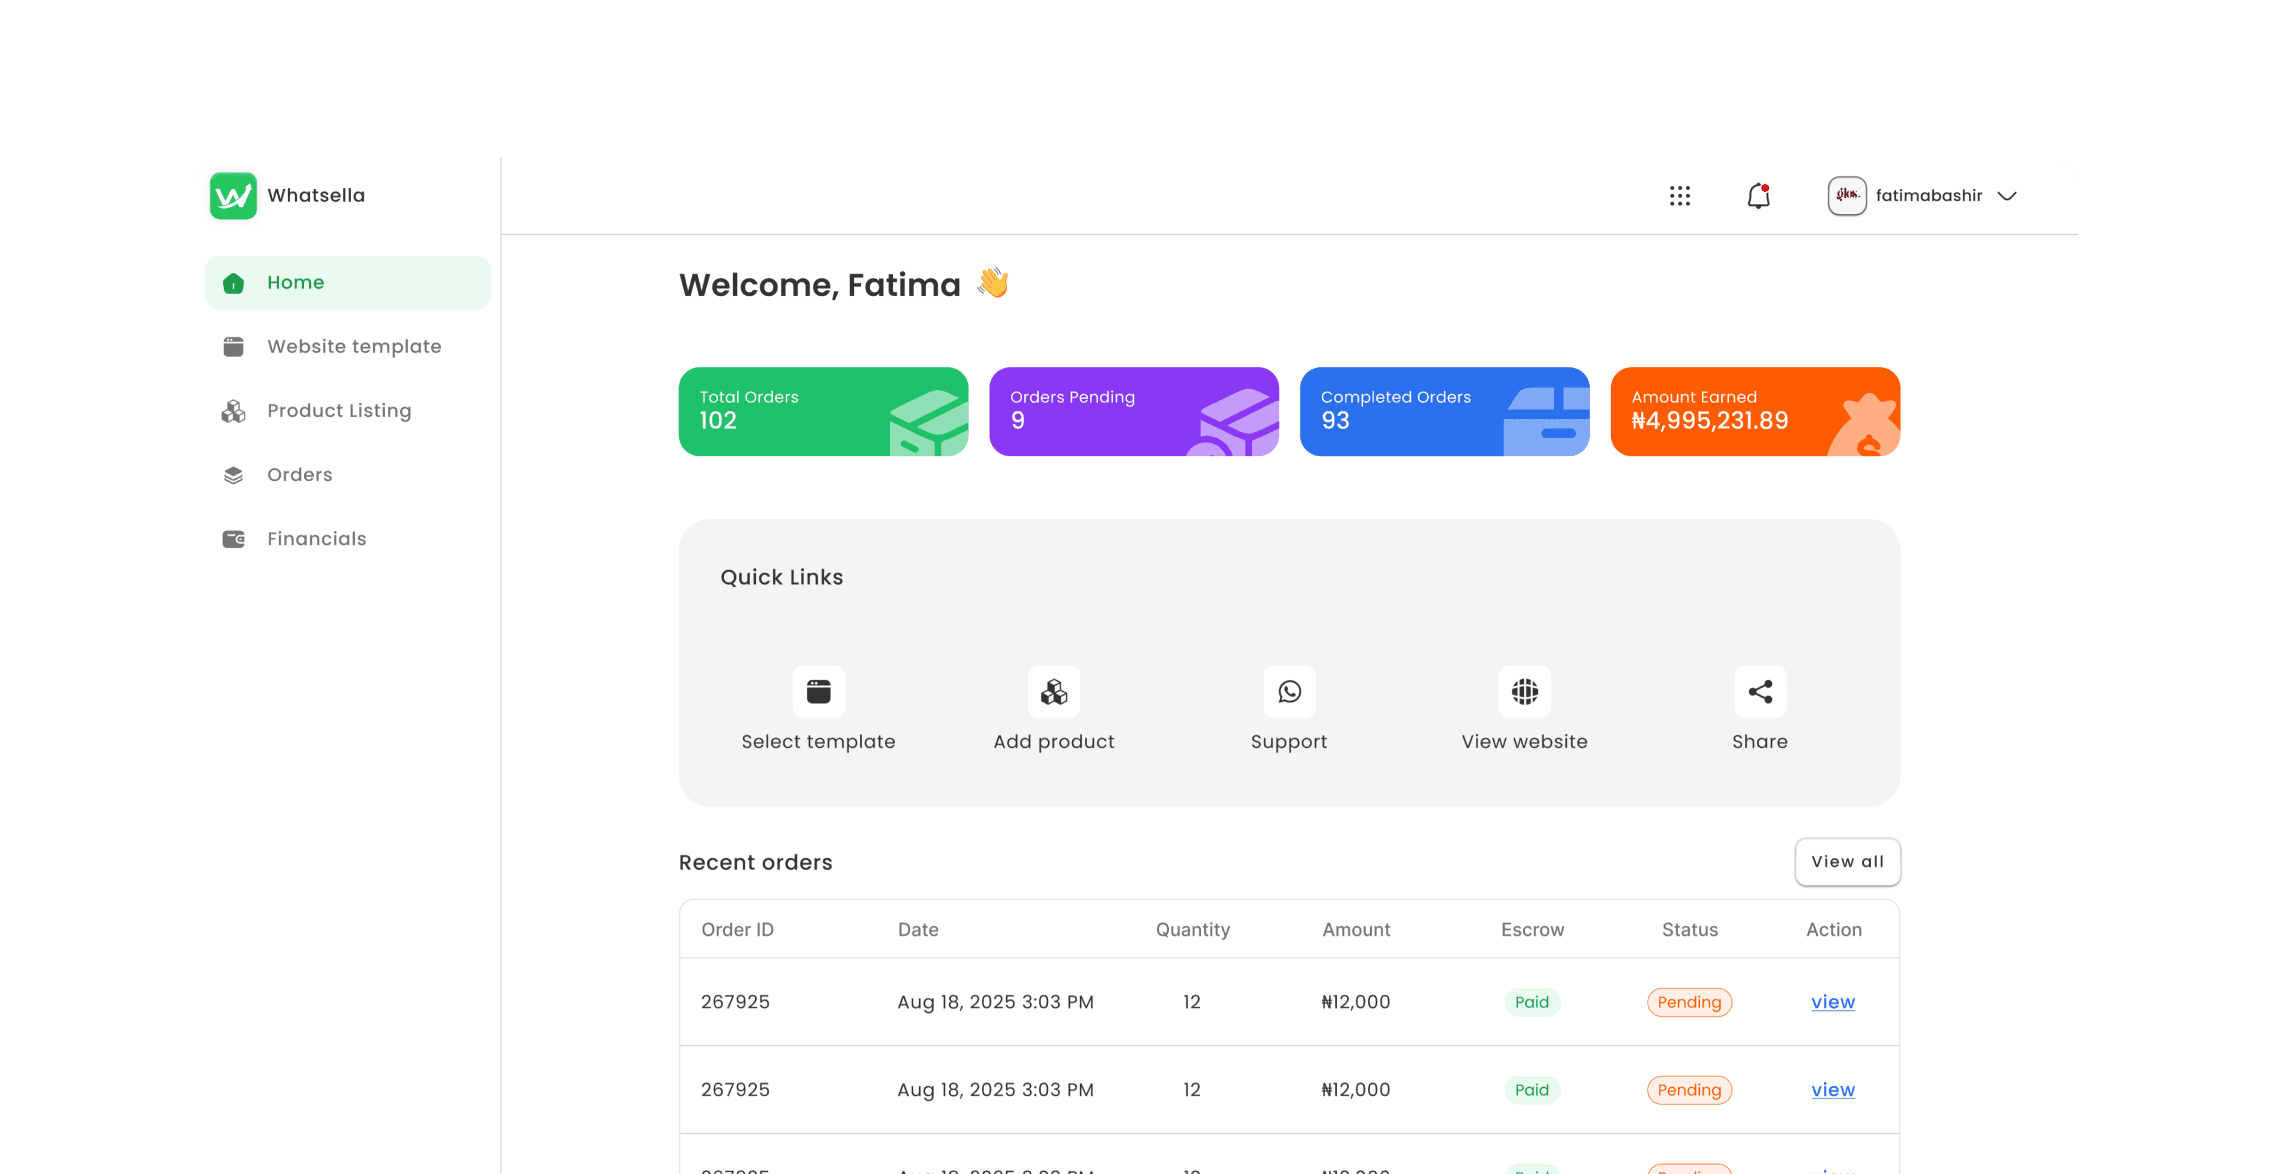Click the fatimabashir profile avatar
The width and height of the screenshot is (2272, 1174).
click(x=1846, y=196)
